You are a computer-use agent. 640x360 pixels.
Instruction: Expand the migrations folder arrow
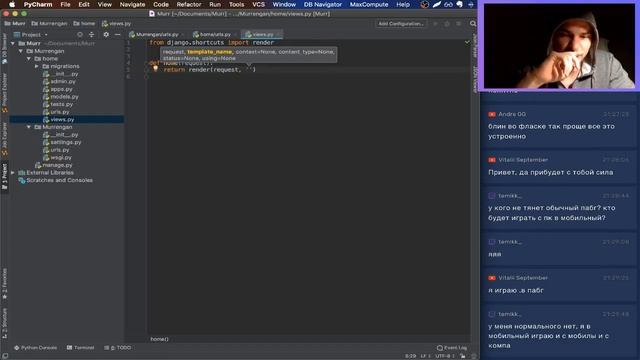point(37,66)
